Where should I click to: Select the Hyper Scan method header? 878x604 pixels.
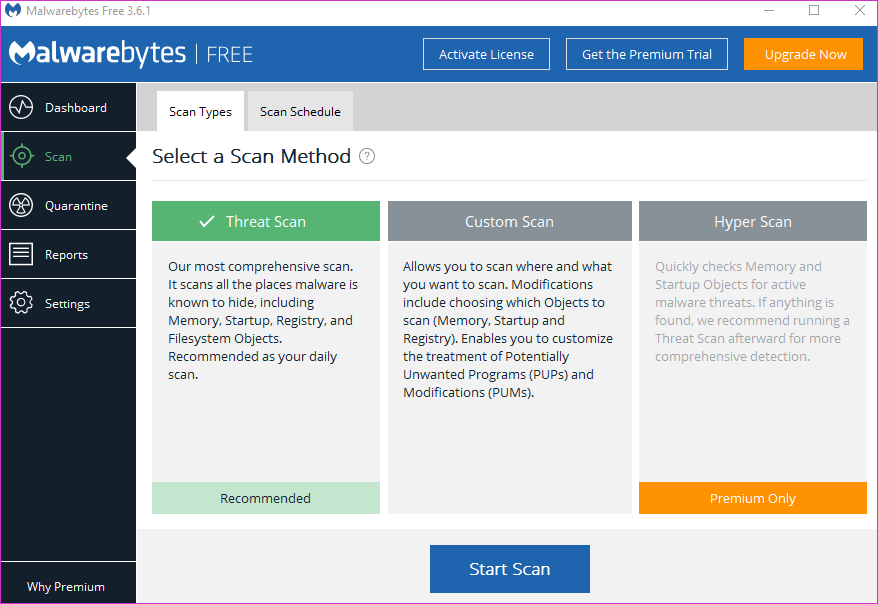(753, 221)
